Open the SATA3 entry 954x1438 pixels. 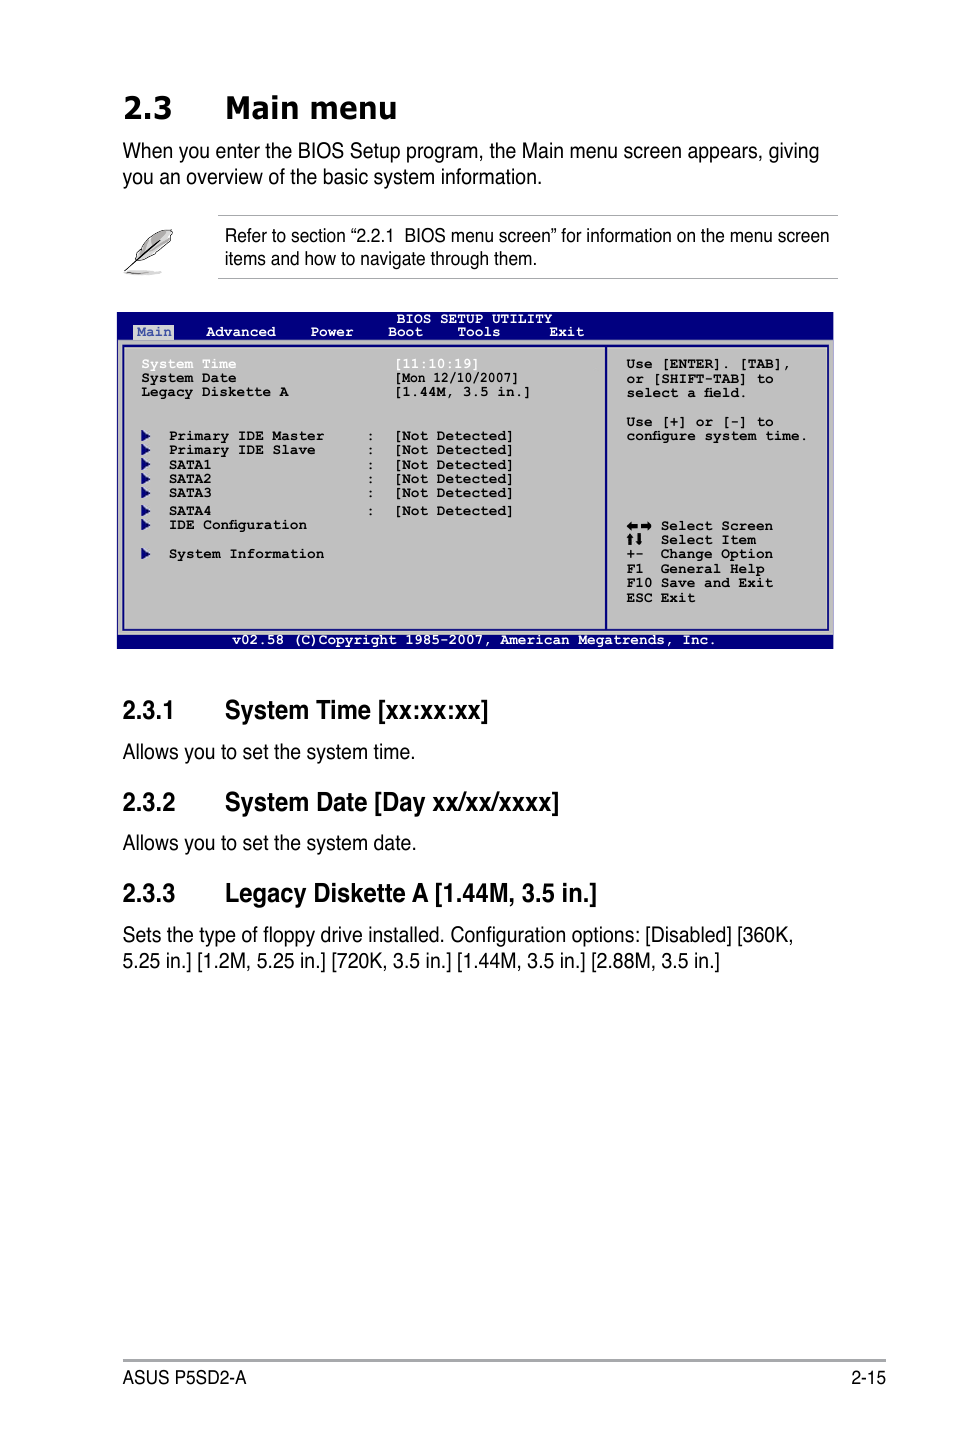point(190,493)
